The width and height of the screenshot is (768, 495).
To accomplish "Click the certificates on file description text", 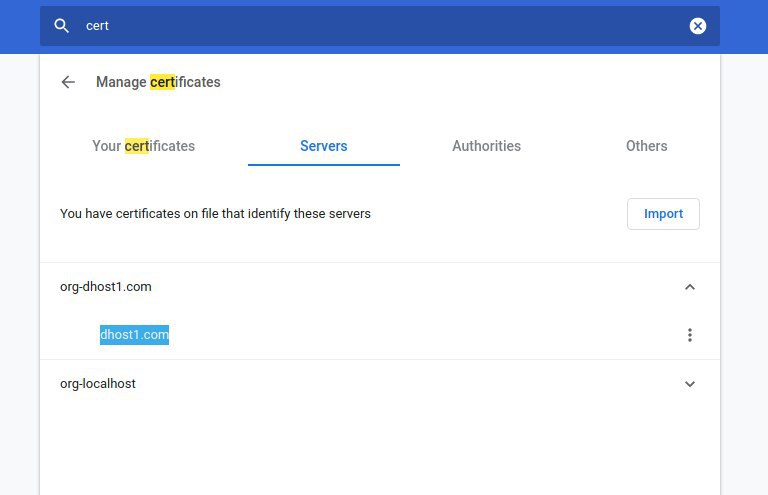I will pos(216,214).
